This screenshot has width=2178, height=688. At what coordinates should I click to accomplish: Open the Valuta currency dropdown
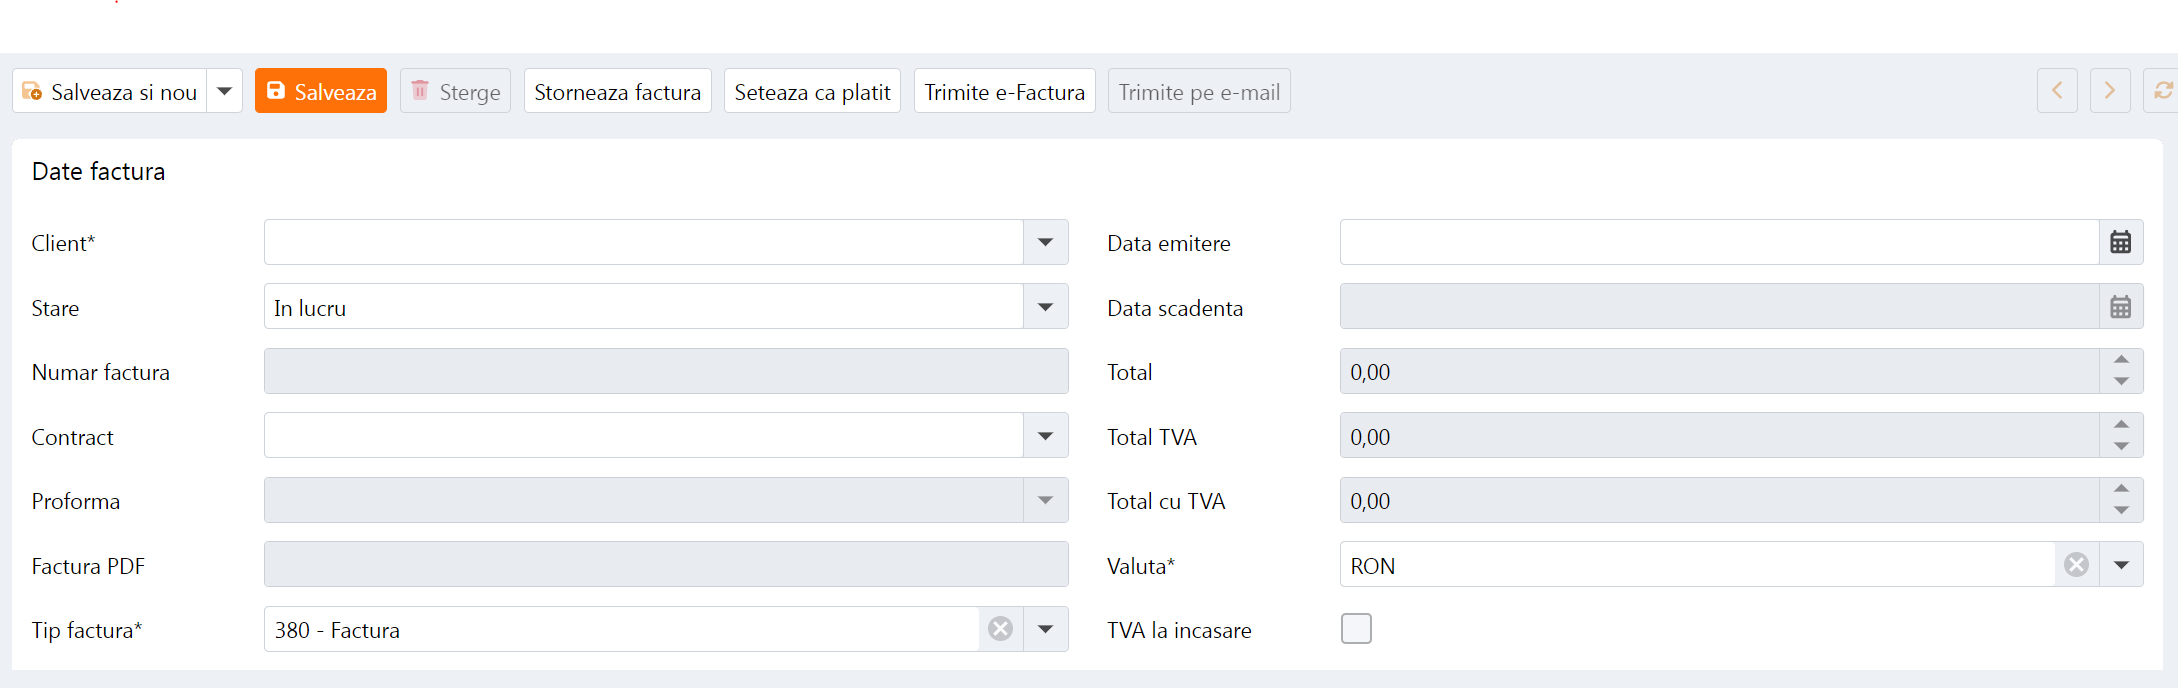2121,565
